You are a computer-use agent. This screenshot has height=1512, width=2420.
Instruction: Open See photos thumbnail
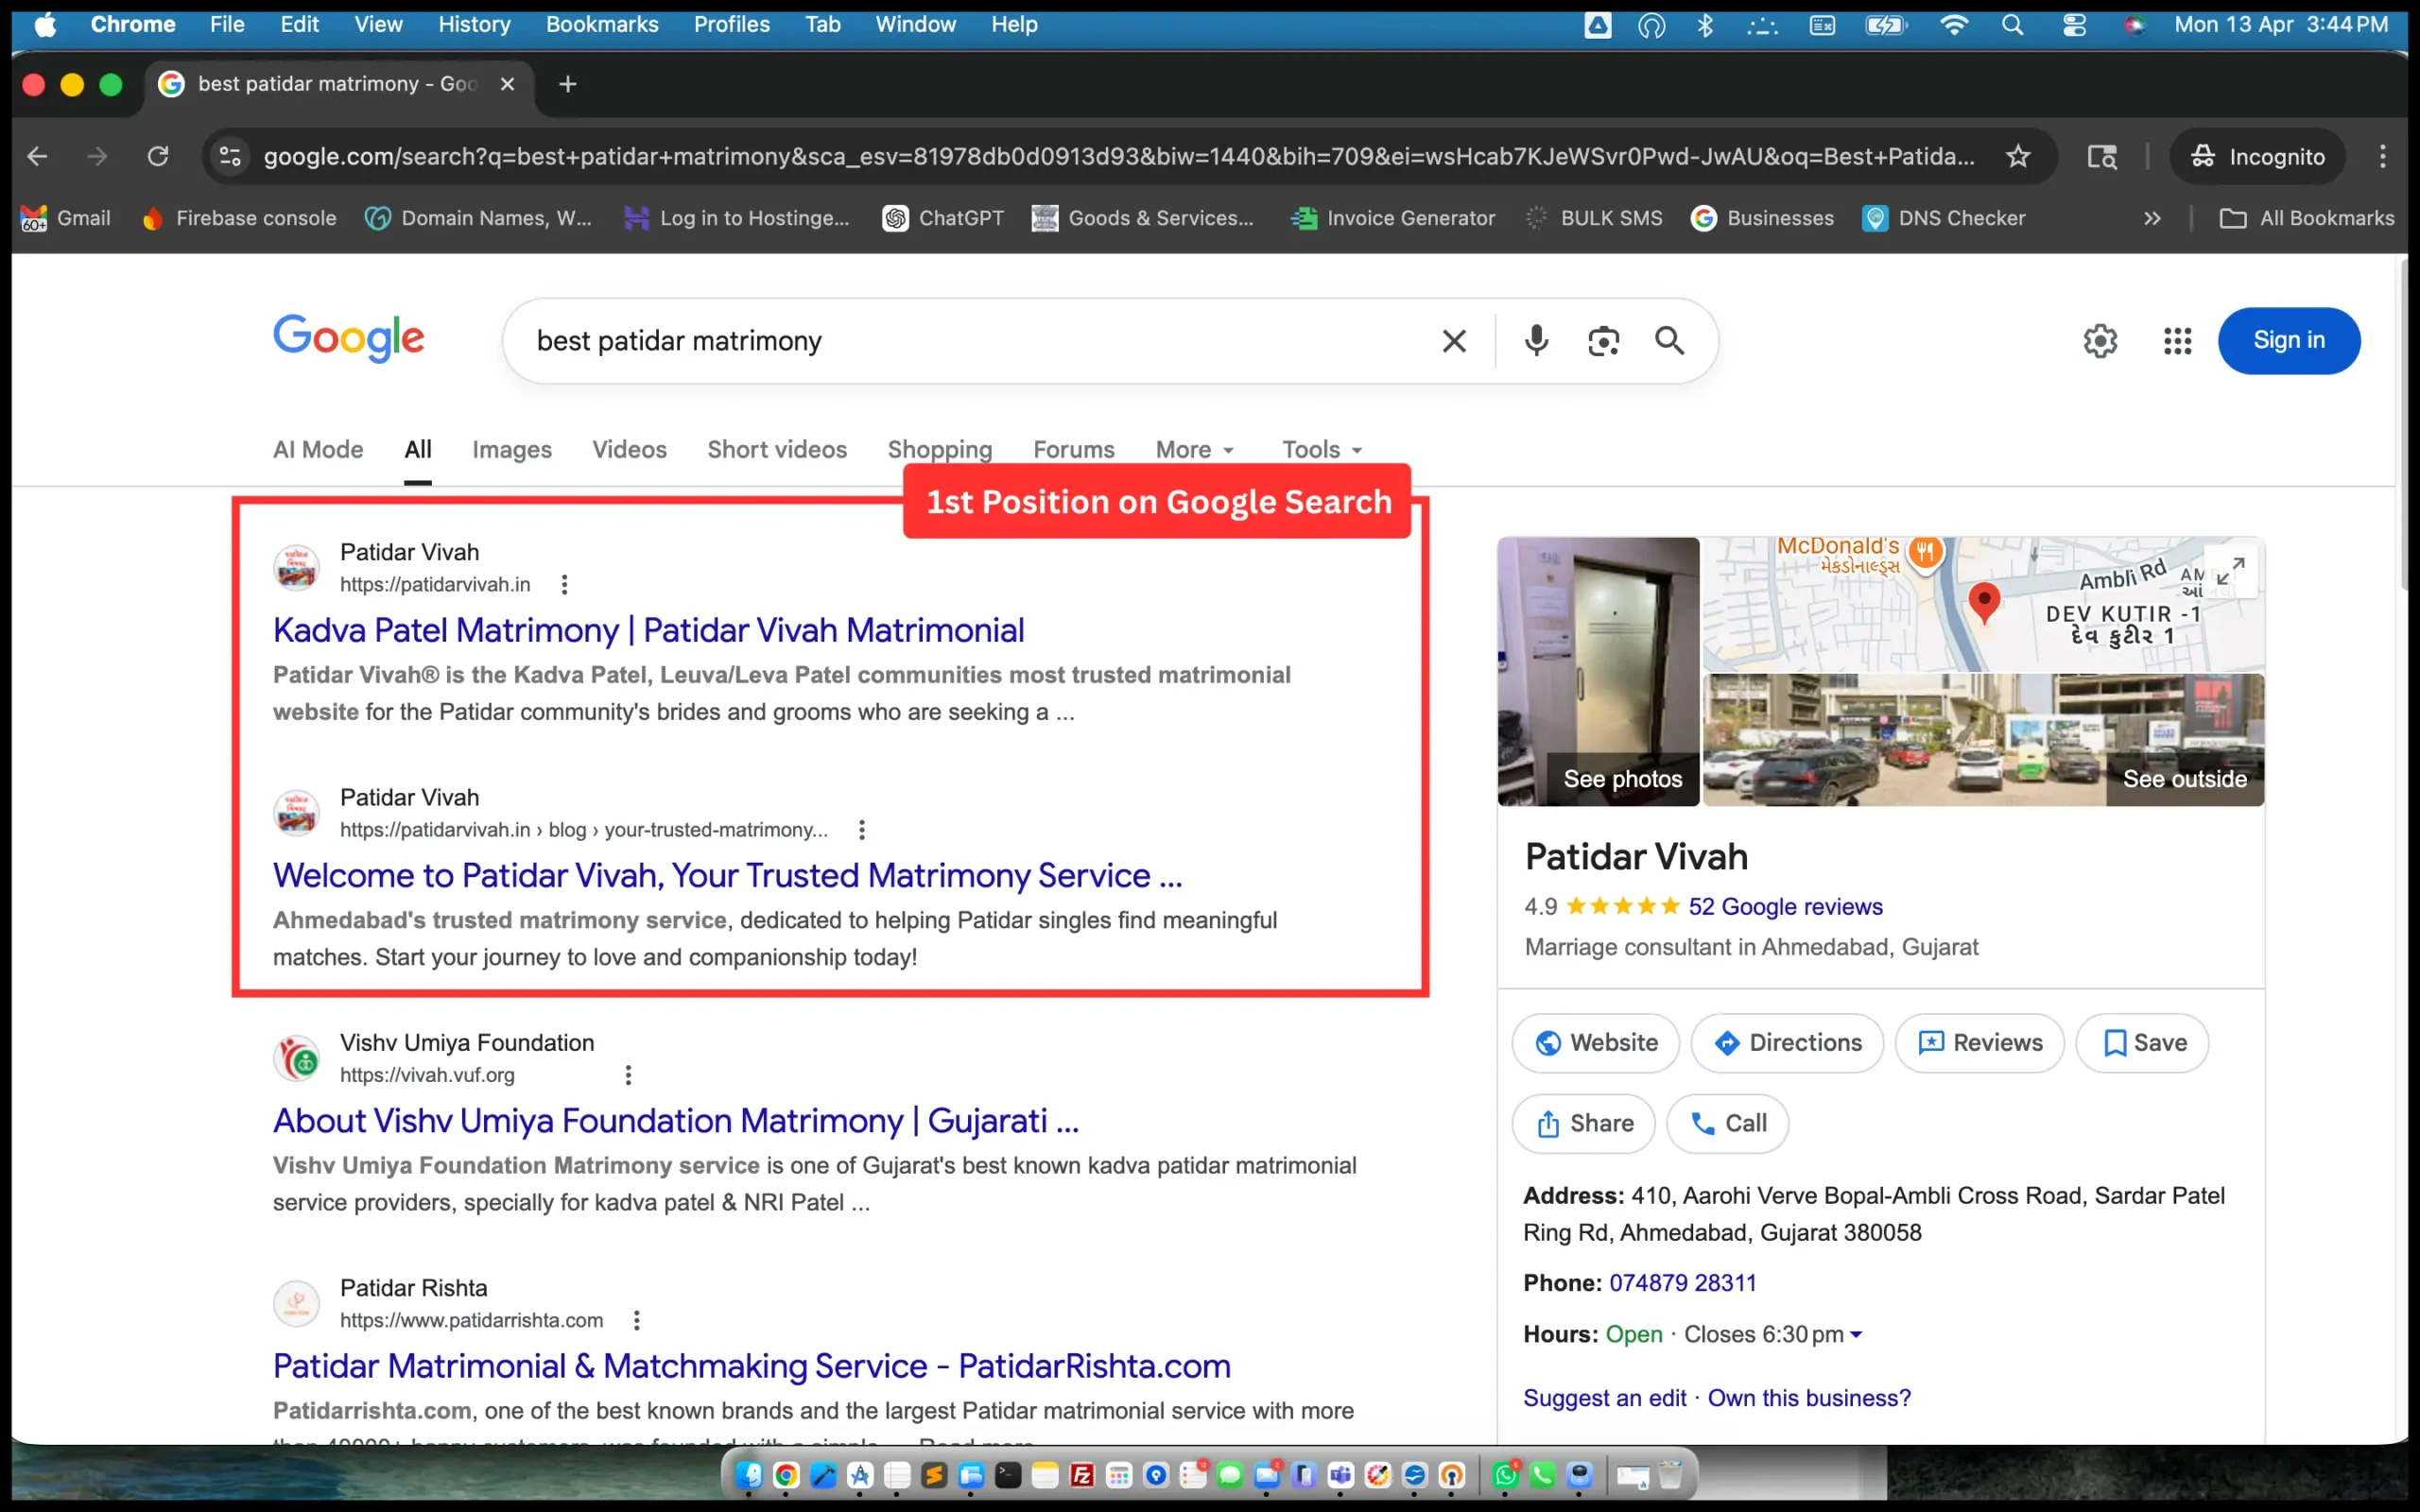[x=1598, y=672]
